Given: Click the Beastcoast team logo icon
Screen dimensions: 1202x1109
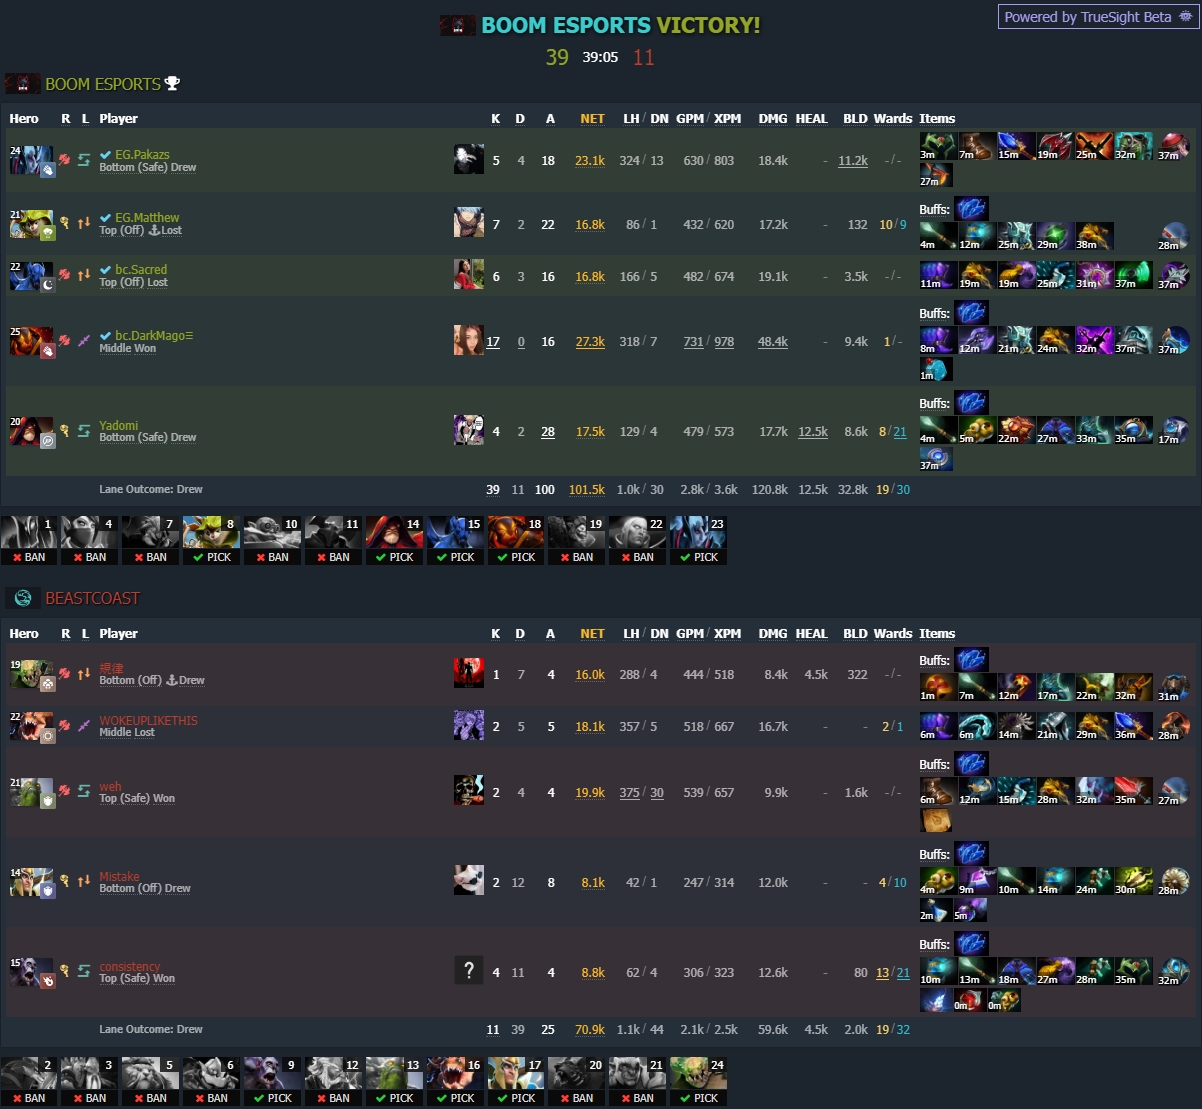Looking at the screenshot, I should coord(23,598).
